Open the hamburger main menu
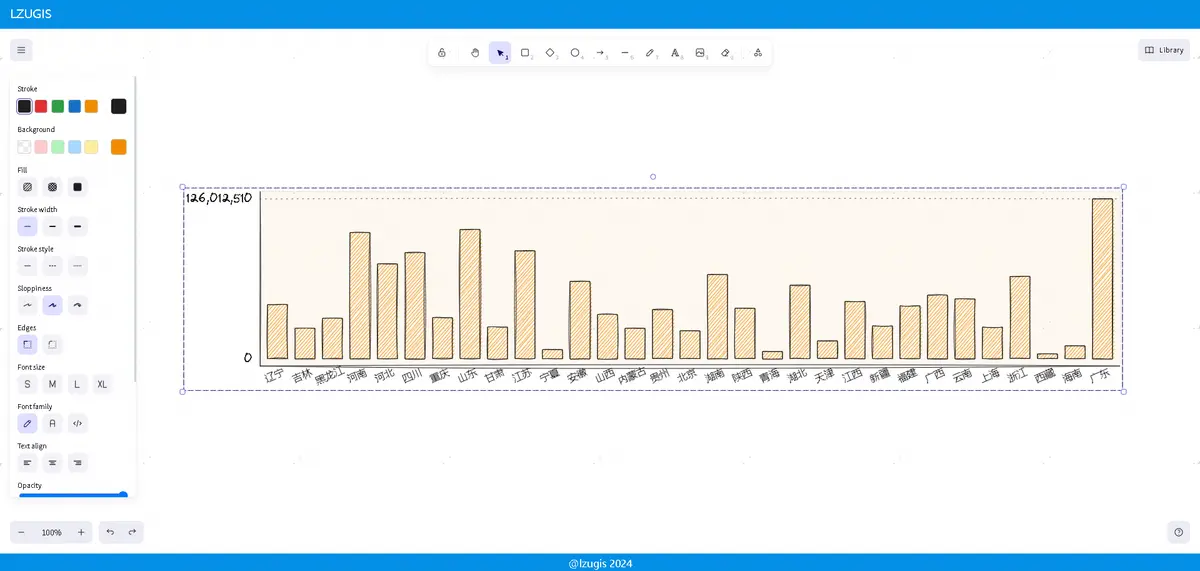Image resolution: width=1200 pixels, height=571 pixels. 21,50
